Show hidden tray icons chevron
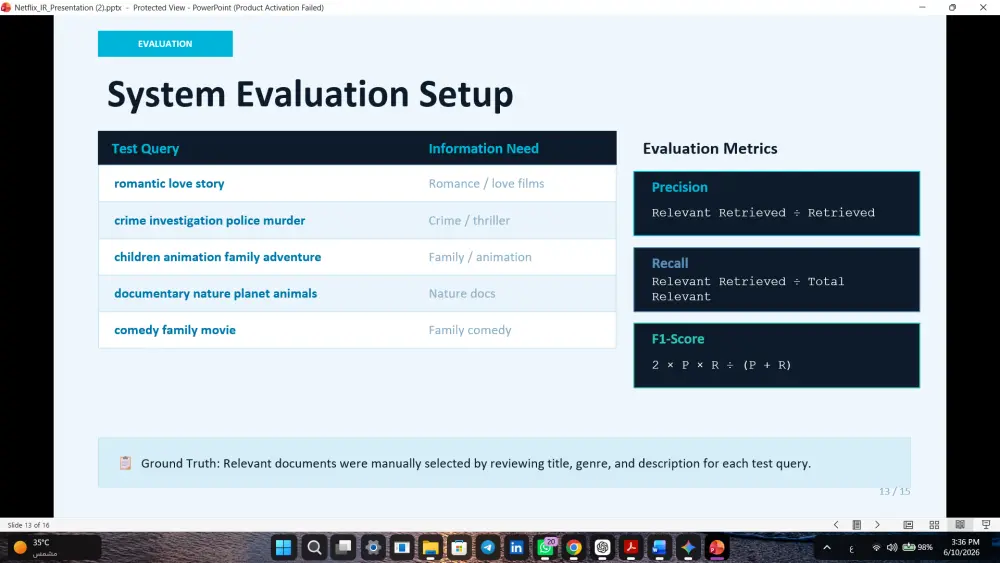This screenshot has width=1000, height=563. [x=827, y=548]
